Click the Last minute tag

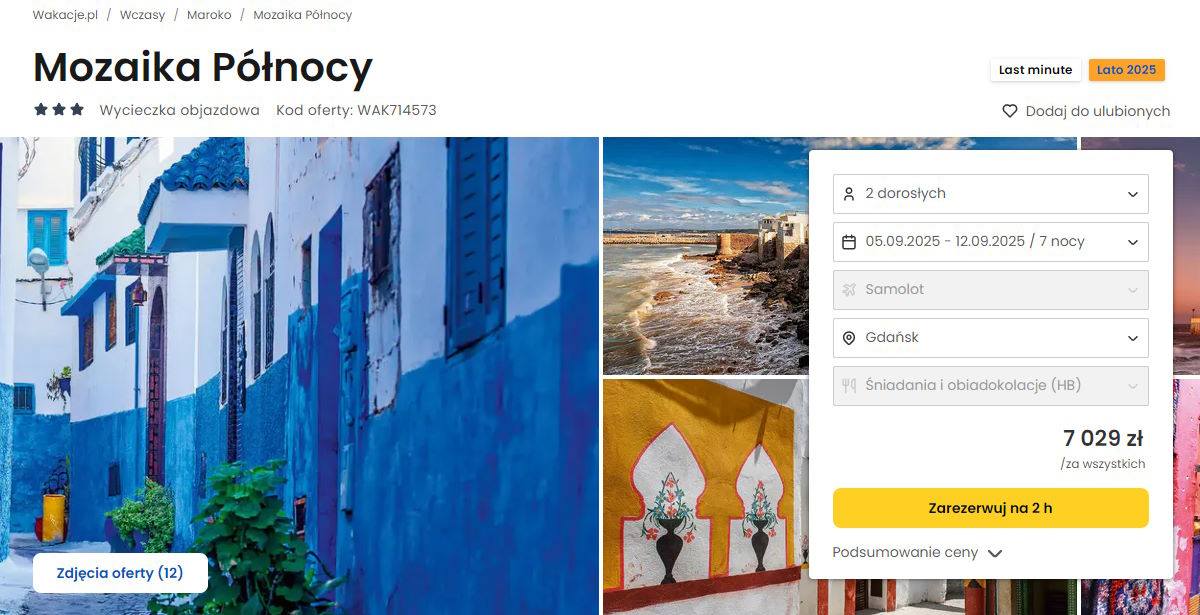pyautogui.click(x=1035, y=70)
